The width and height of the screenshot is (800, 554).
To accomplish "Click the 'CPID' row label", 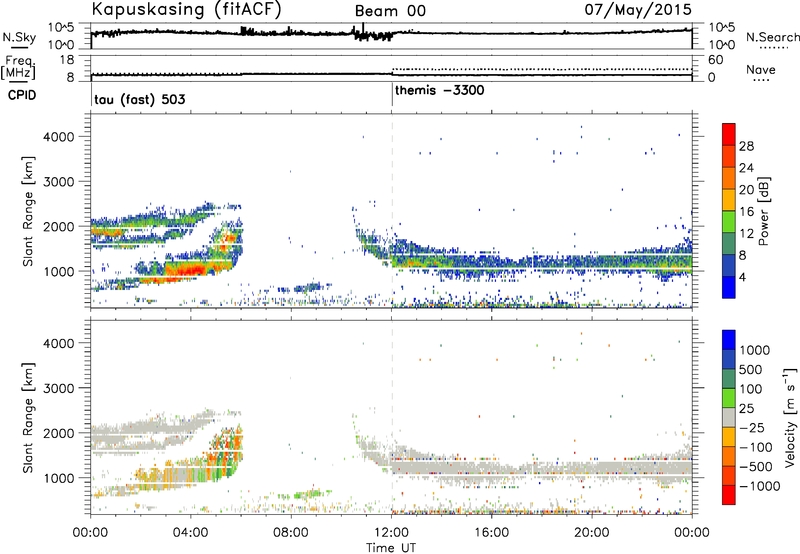I will [22, 95].
